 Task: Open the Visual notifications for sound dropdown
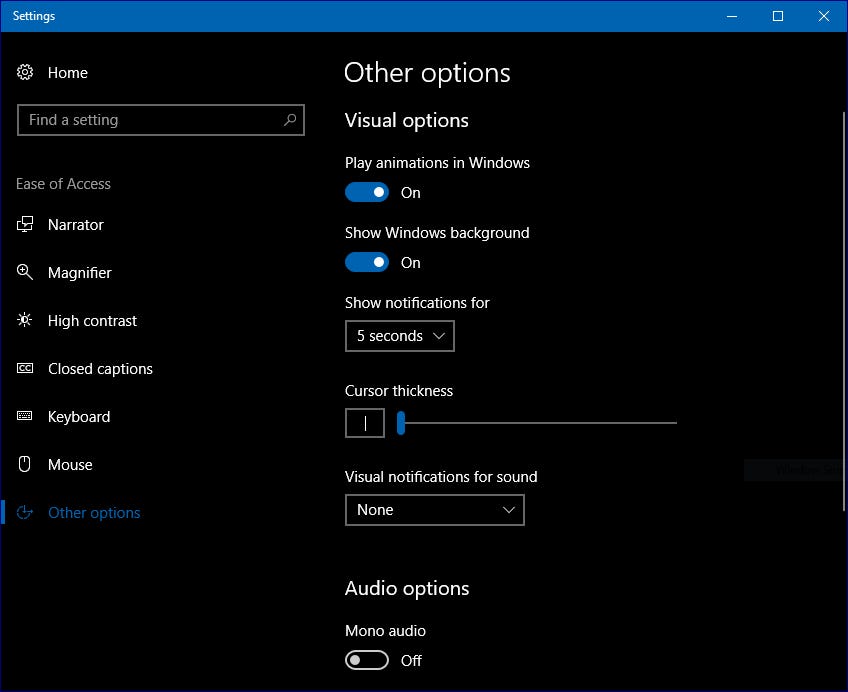[434, 510]
